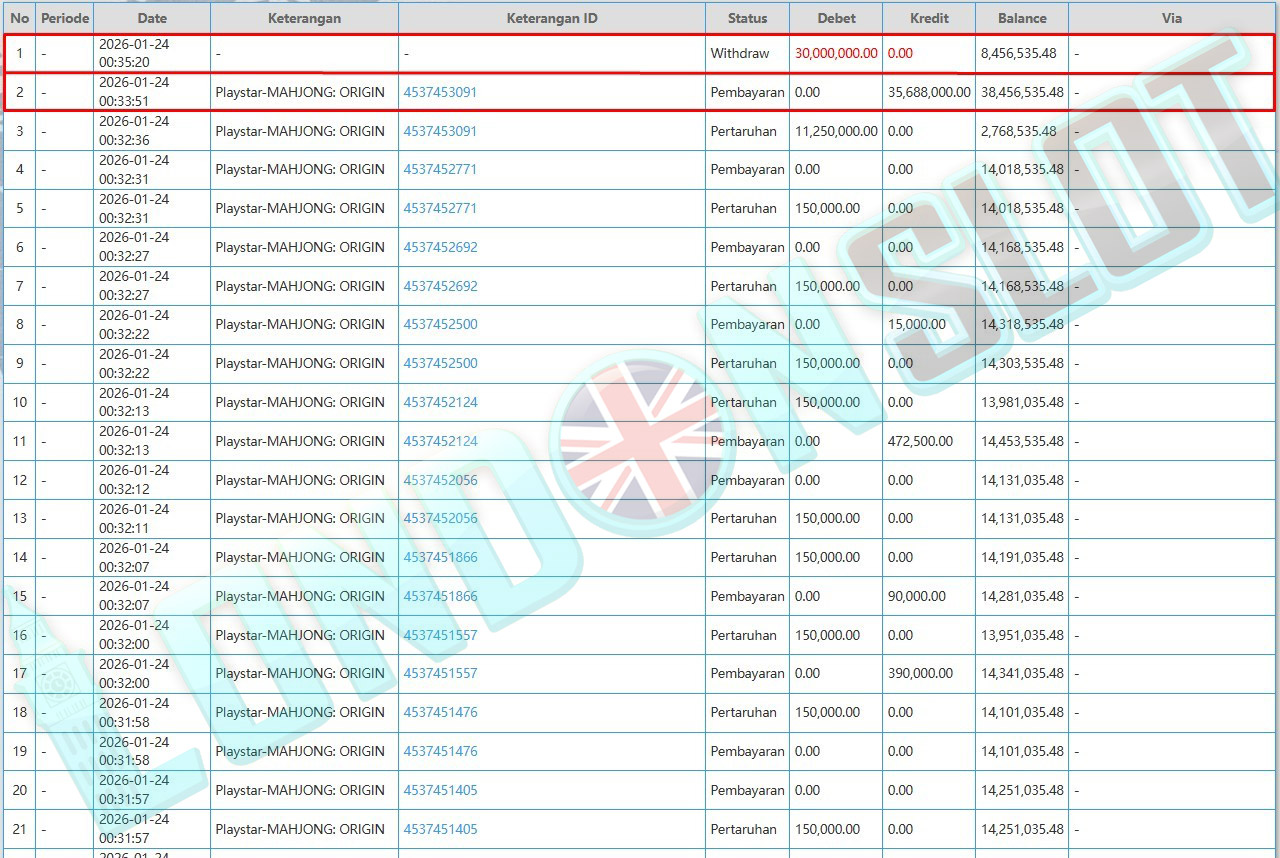Select the 30,000,000.00 withdraw debit amount
The image size is (1280, 858).
(x=836, y=53)
